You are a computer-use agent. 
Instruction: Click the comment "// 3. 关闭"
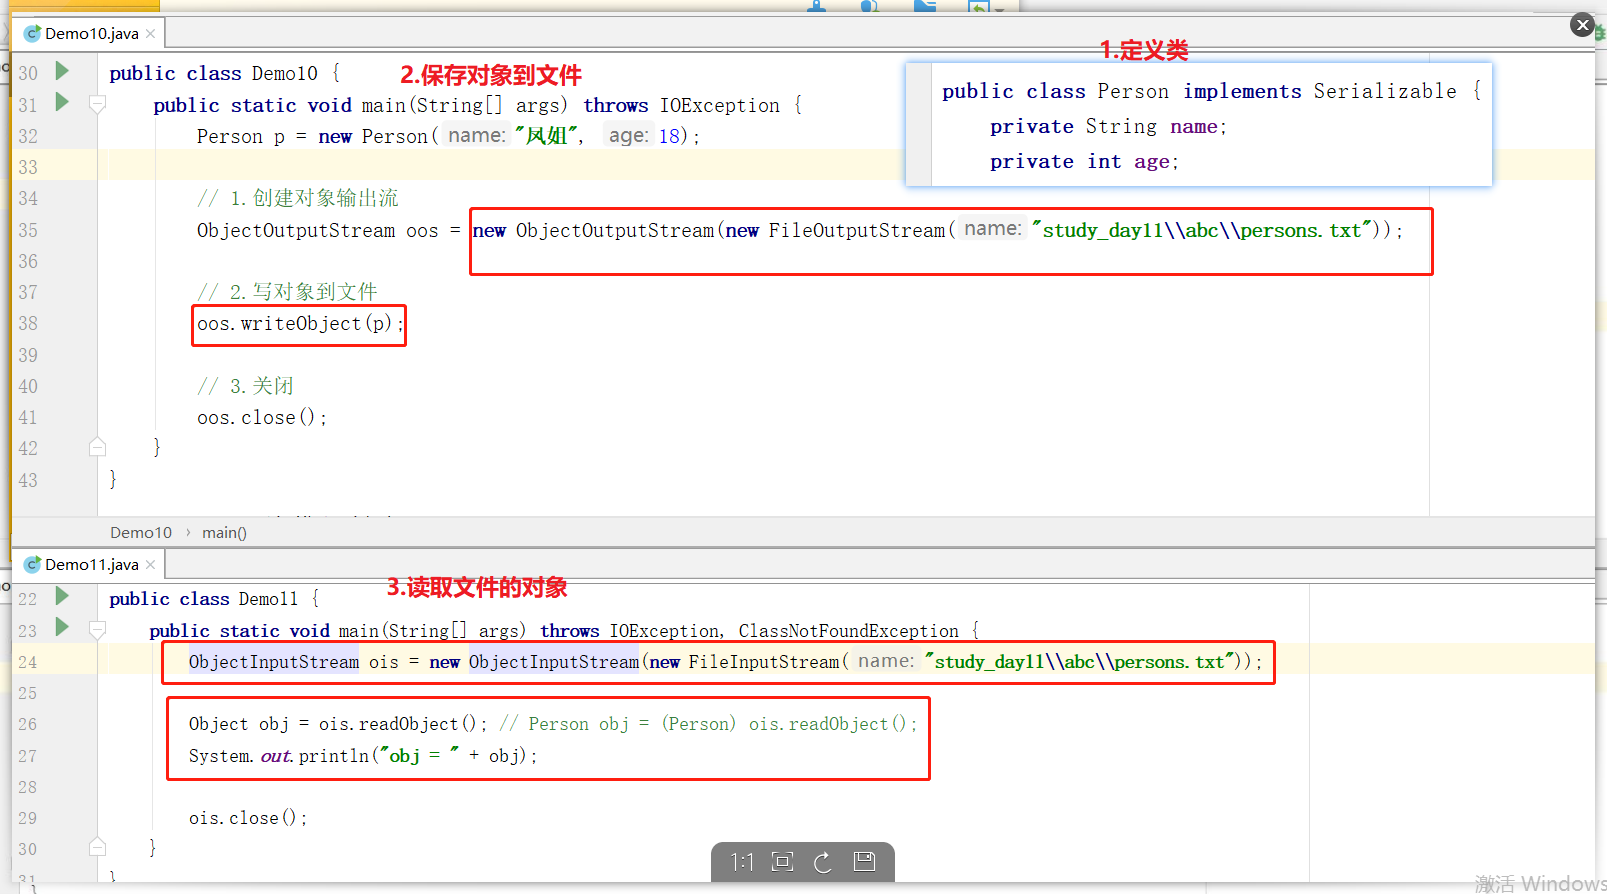click(x=245, y=386)
